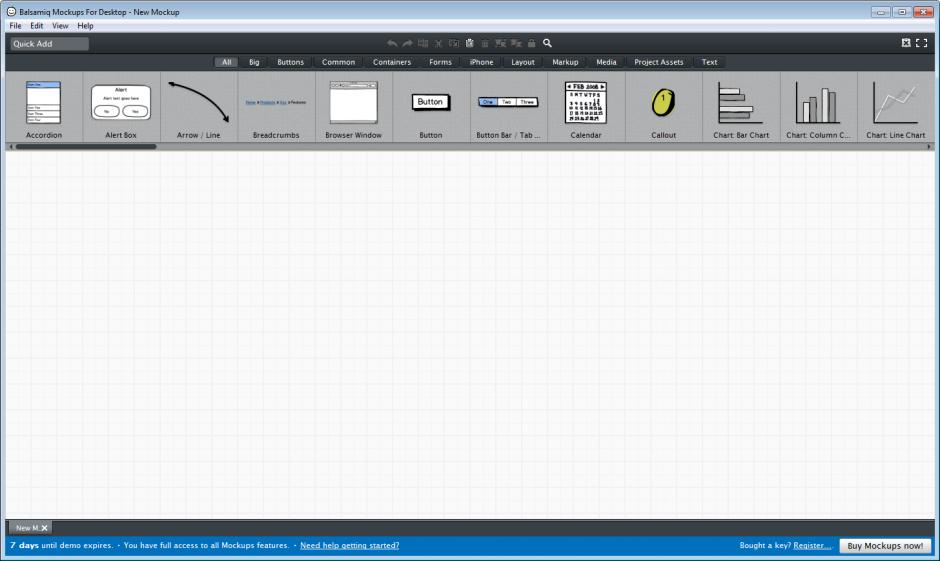Open the Layout category
This screenshot has height=561, width=940.
point(523,62)
